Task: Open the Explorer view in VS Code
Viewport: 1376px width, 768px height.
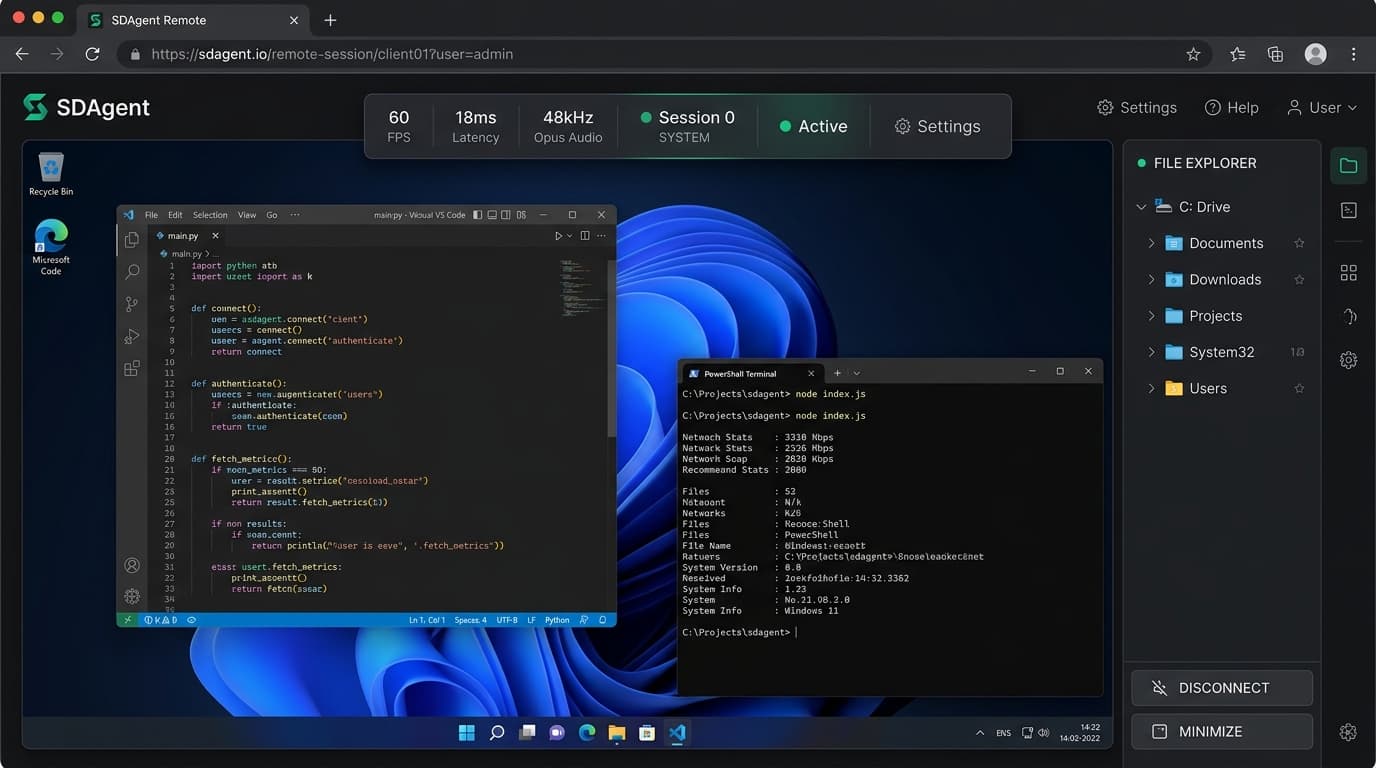Action: (132, 240)
